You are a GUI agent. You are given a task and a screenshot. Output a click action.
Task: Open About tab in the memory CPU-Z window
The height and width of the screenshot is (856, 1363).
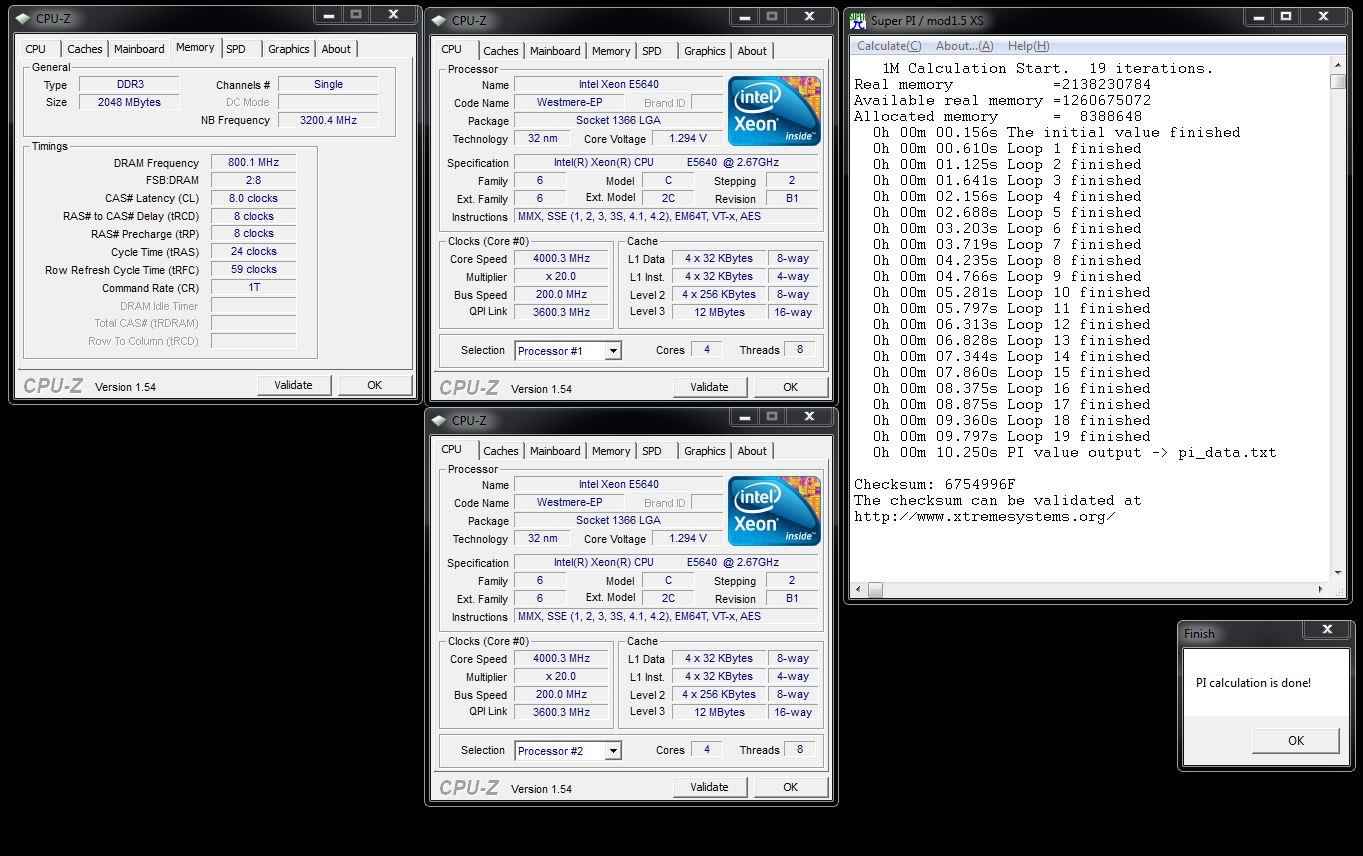pos(336,49)
